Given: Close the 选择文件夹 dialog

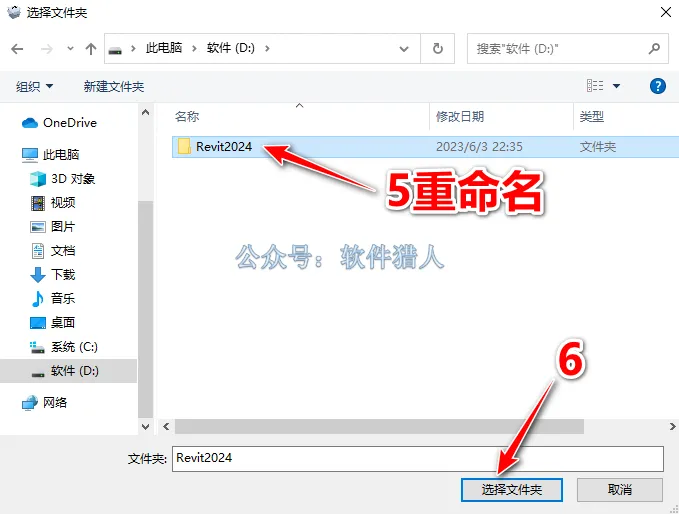Looking at the screenshot, I should coord(666,12).
